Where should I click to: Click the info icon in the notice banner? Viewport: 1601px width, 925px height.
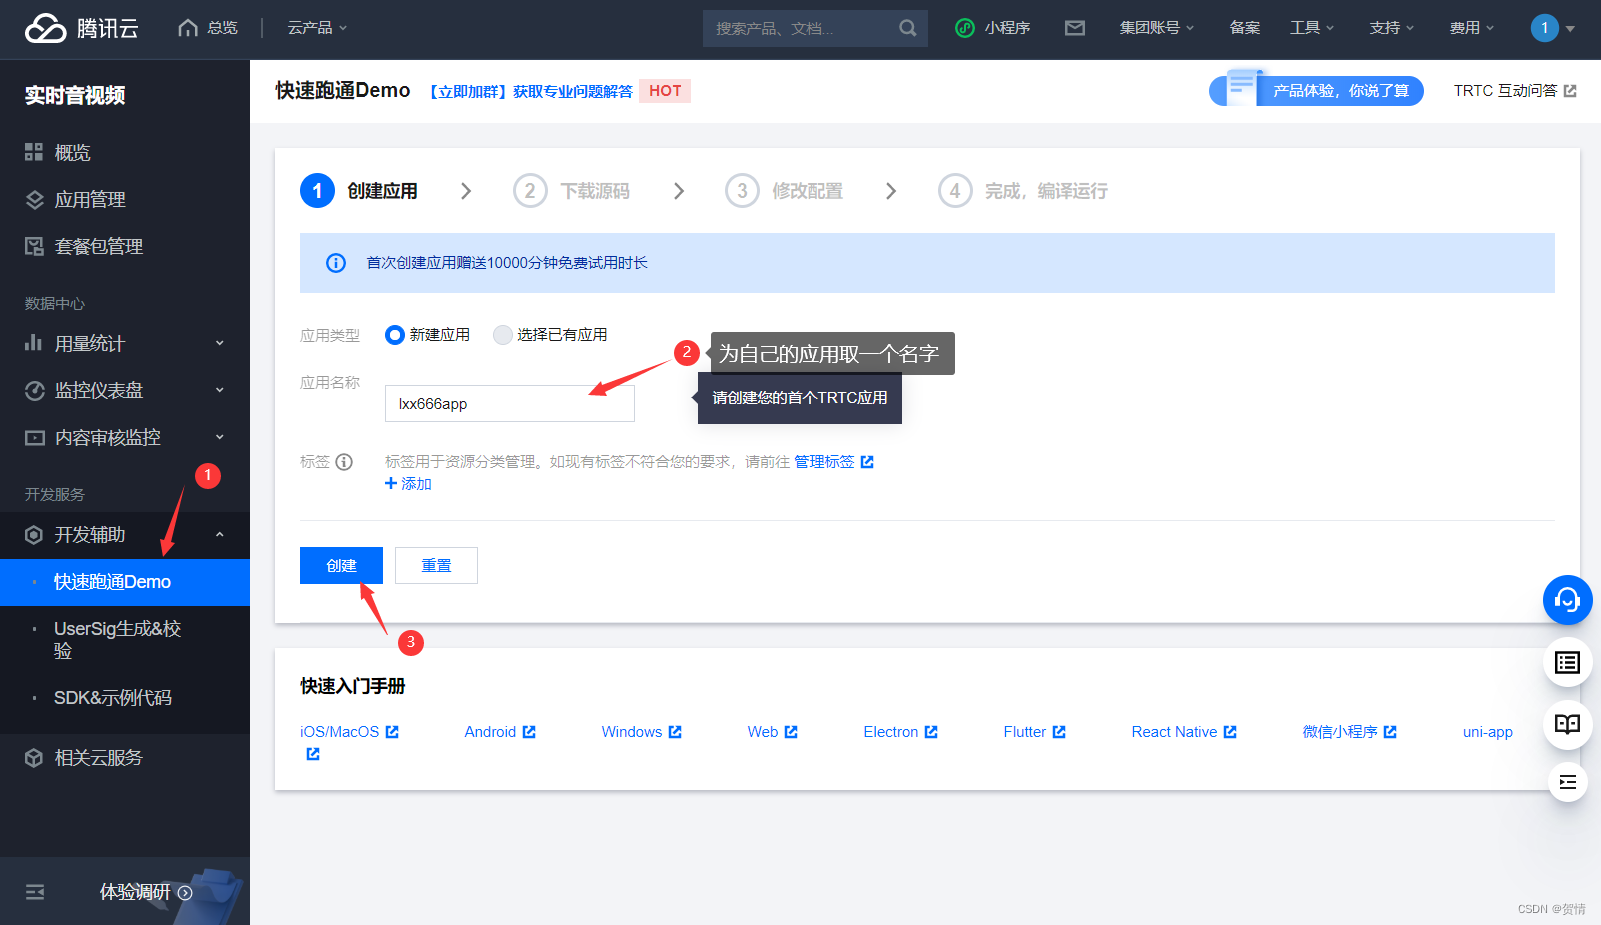[x=336, y=263]
